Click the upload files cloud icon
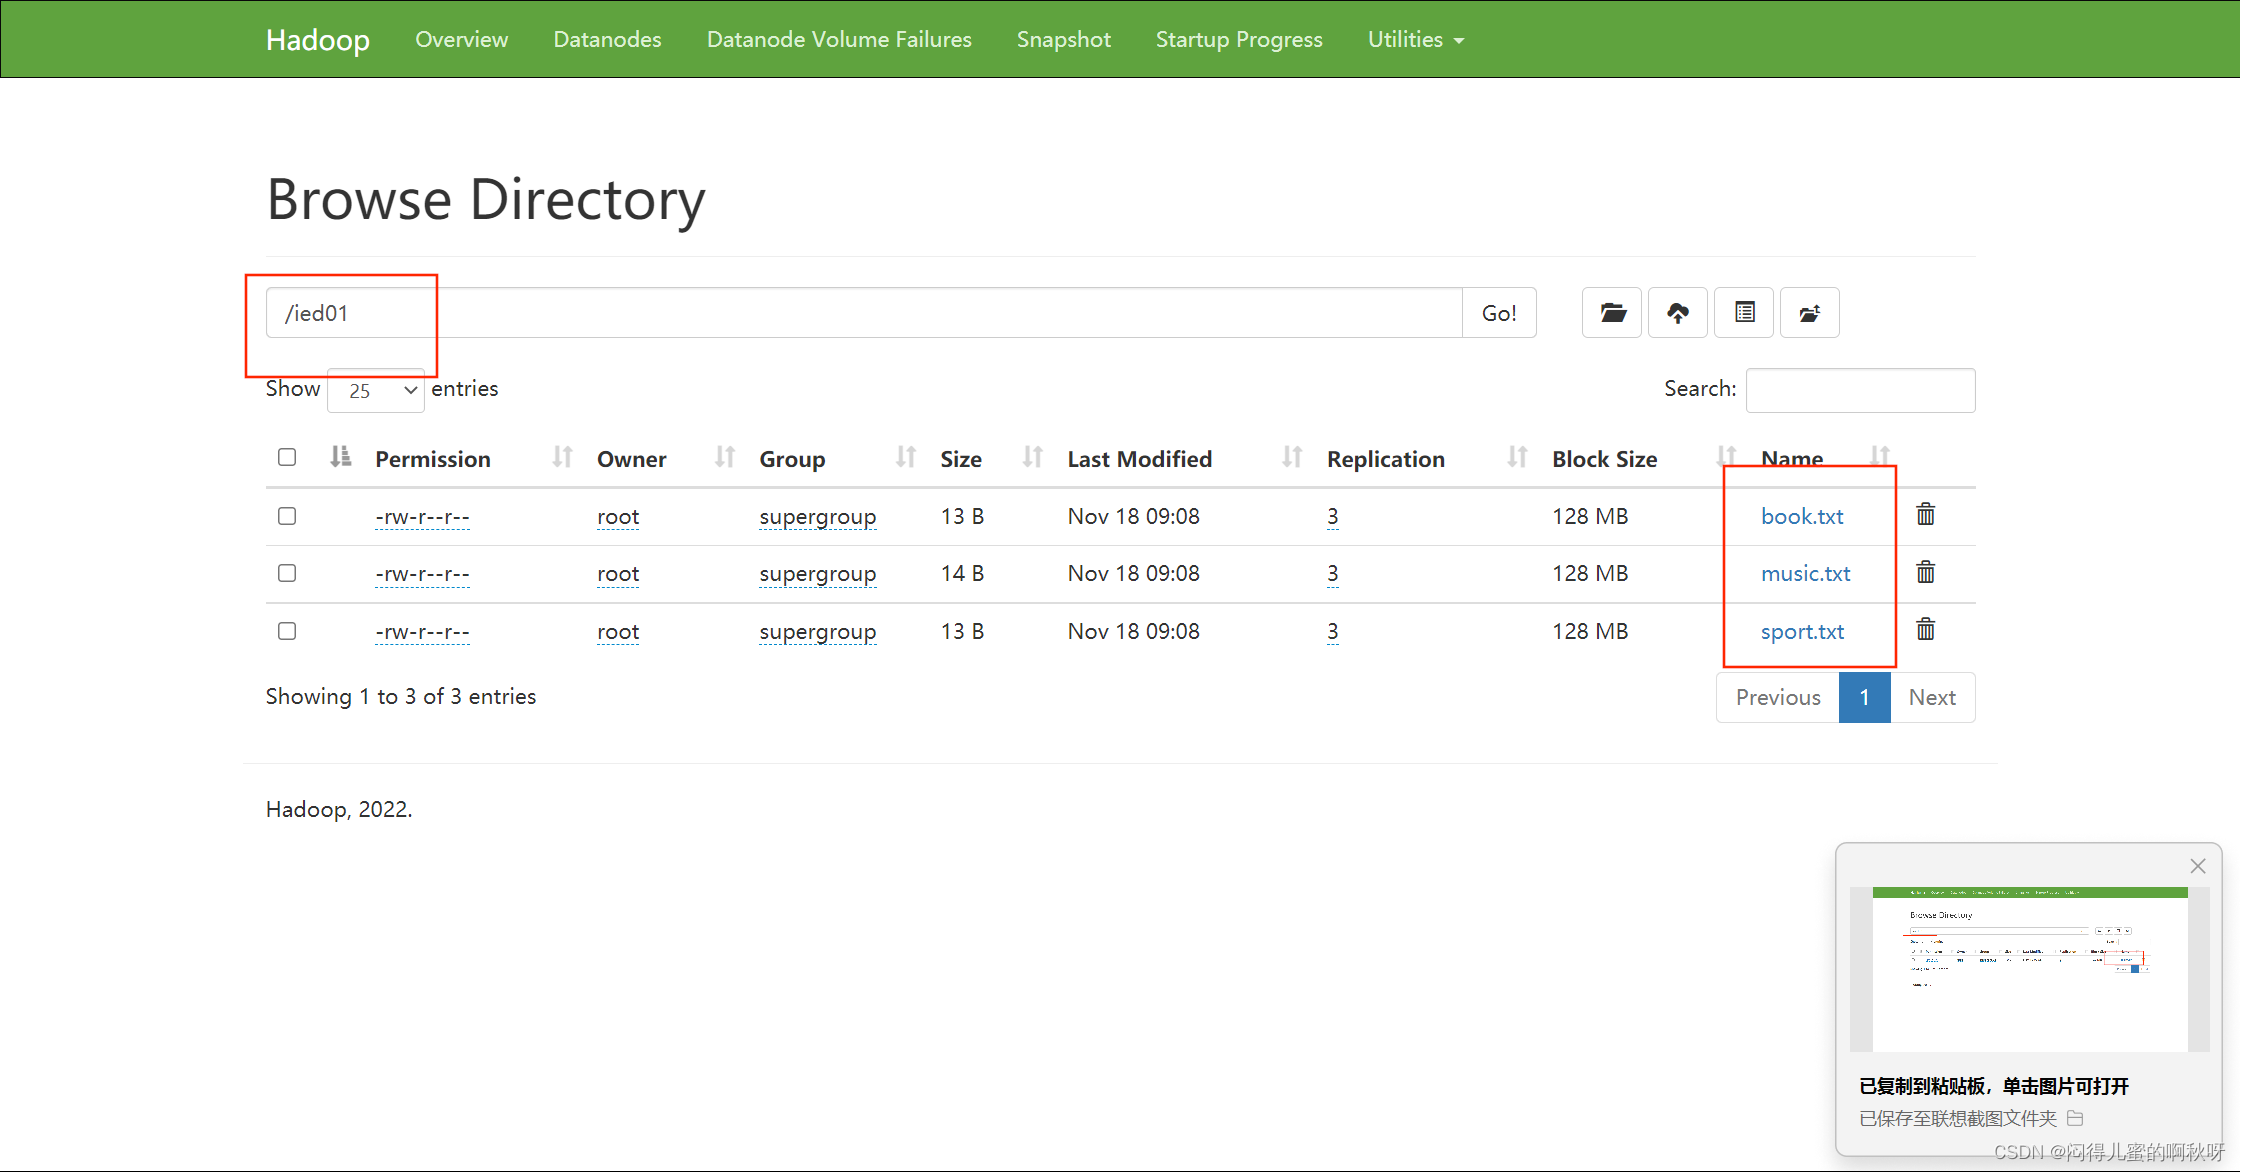 pyautogui.click(x=1678, y=313)
